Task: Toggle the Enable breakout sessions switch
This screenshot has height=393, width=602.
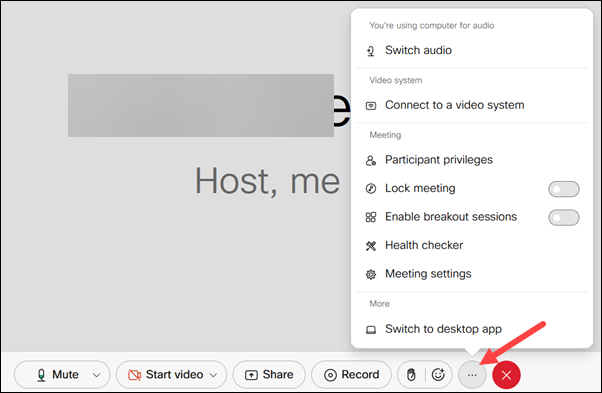Action: click(564, 217)
